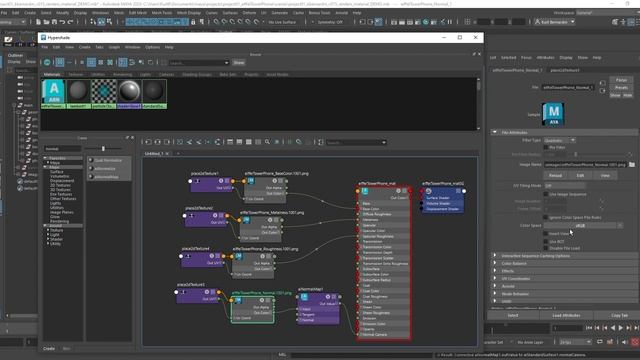
Task: Select the Untitled_1 graph tab
Action: coord(154,153)
